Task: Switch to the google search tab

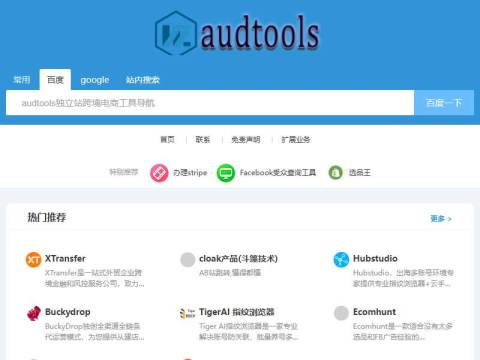Action: 95,80
